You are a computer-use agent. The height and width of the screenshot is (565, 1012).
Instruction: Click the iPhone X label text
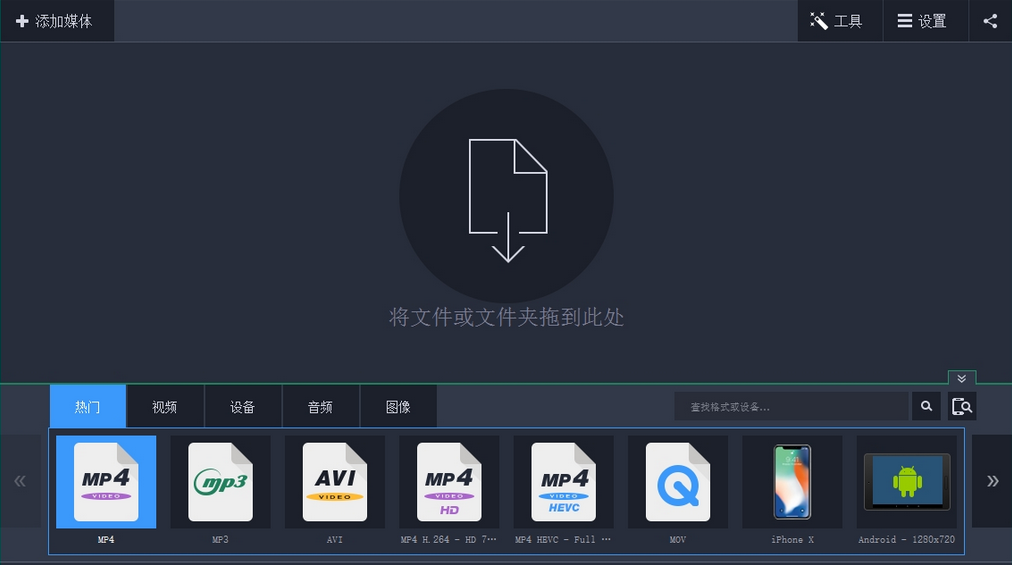click(x=792, y=539)
